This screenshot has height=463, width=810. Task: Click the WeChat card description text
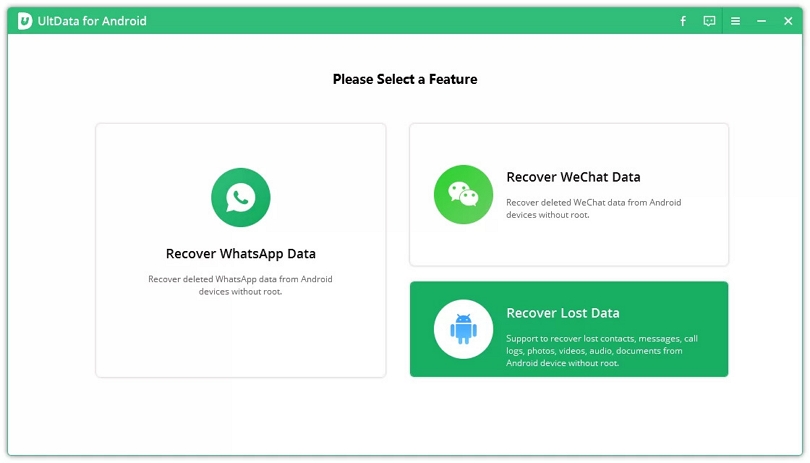click(x=594, y=209)
